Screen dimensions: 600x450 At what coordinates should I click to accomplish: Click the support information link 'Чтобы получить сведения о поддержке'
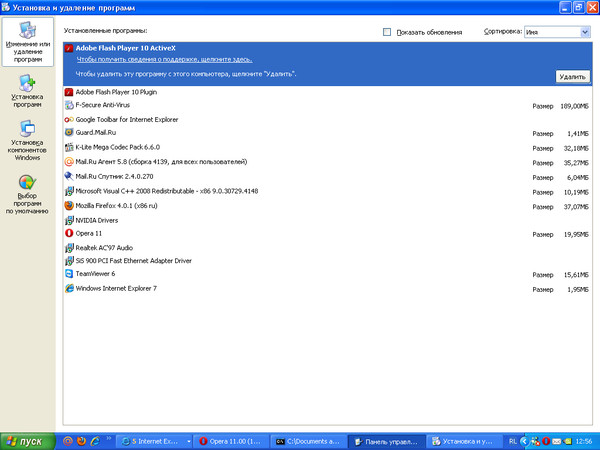(x=164, y=60)
